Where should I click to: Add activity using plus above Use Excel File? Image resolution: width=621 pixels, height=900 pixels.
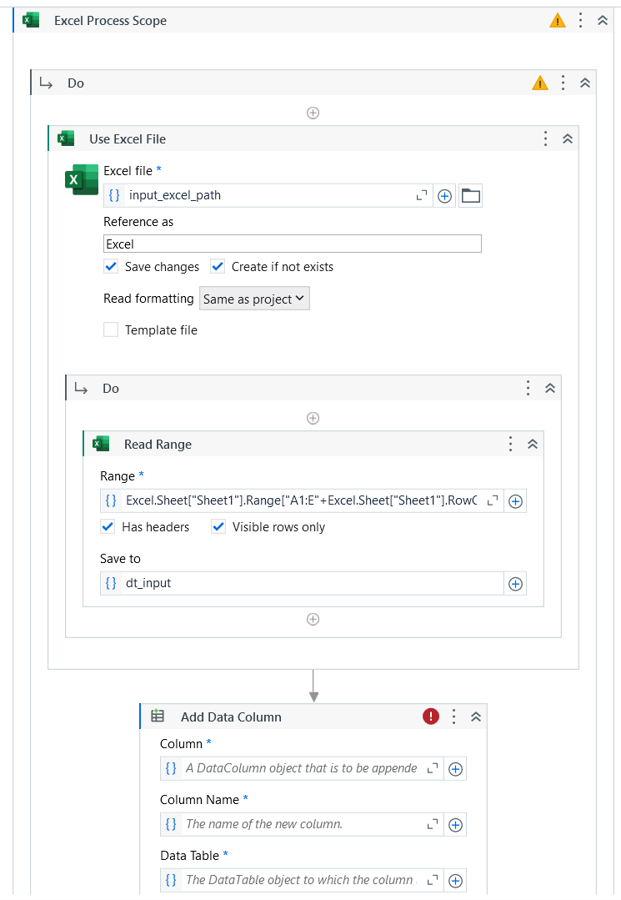click(313, 112)
